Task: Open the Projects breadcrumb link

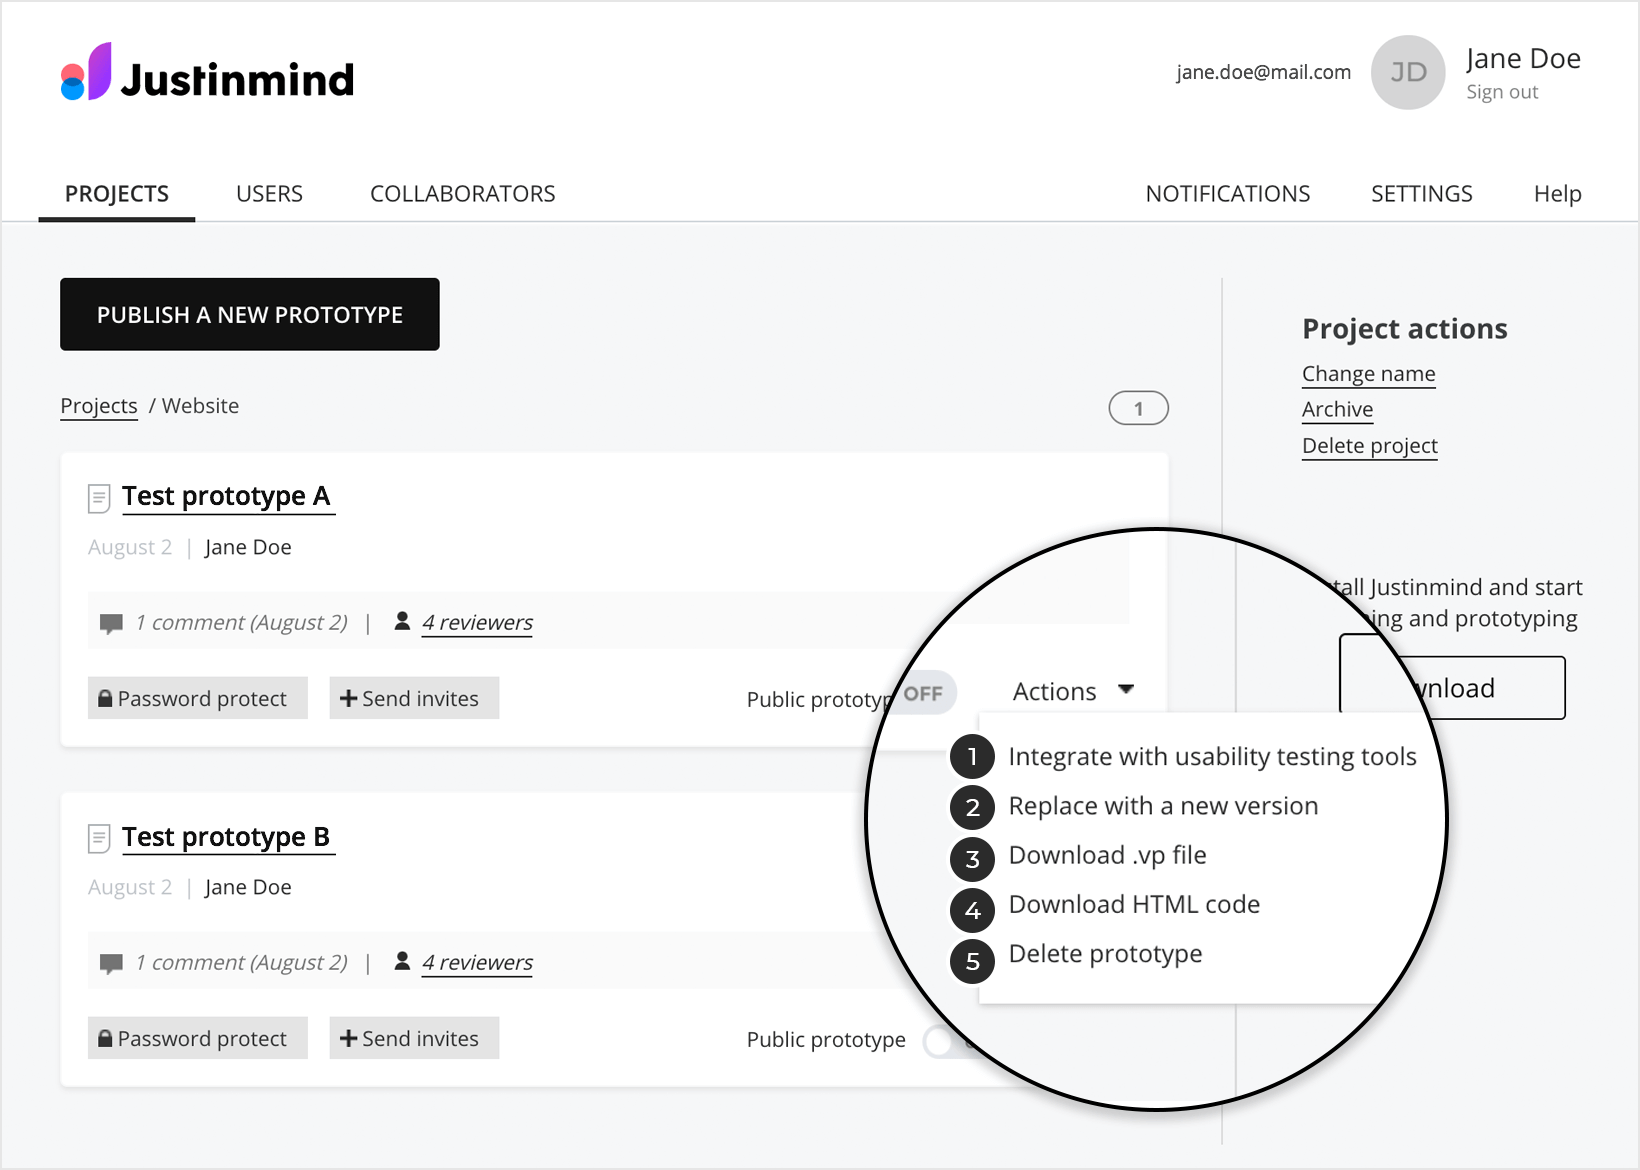Action: [x=99, y=406]
